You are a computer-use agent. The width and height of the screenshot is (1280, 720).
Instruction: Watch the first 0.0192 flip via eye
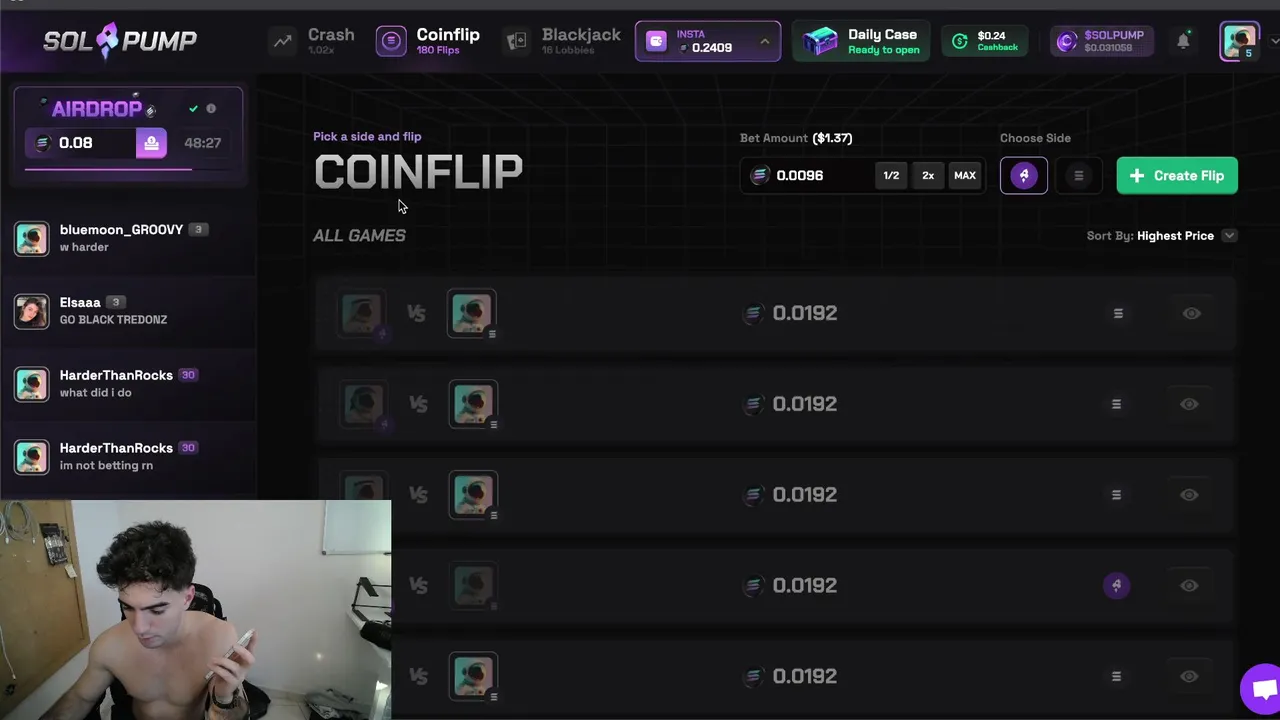(1191, 313)
